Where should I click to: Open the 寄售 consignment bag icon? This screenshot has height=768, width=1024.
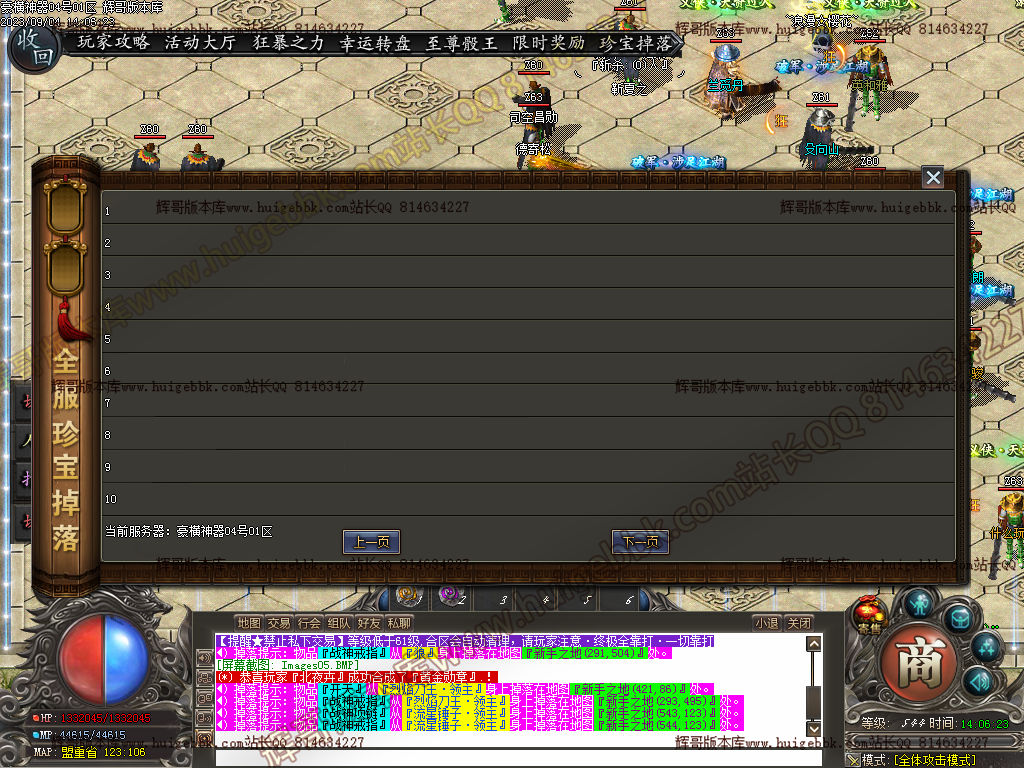point(870,616)
